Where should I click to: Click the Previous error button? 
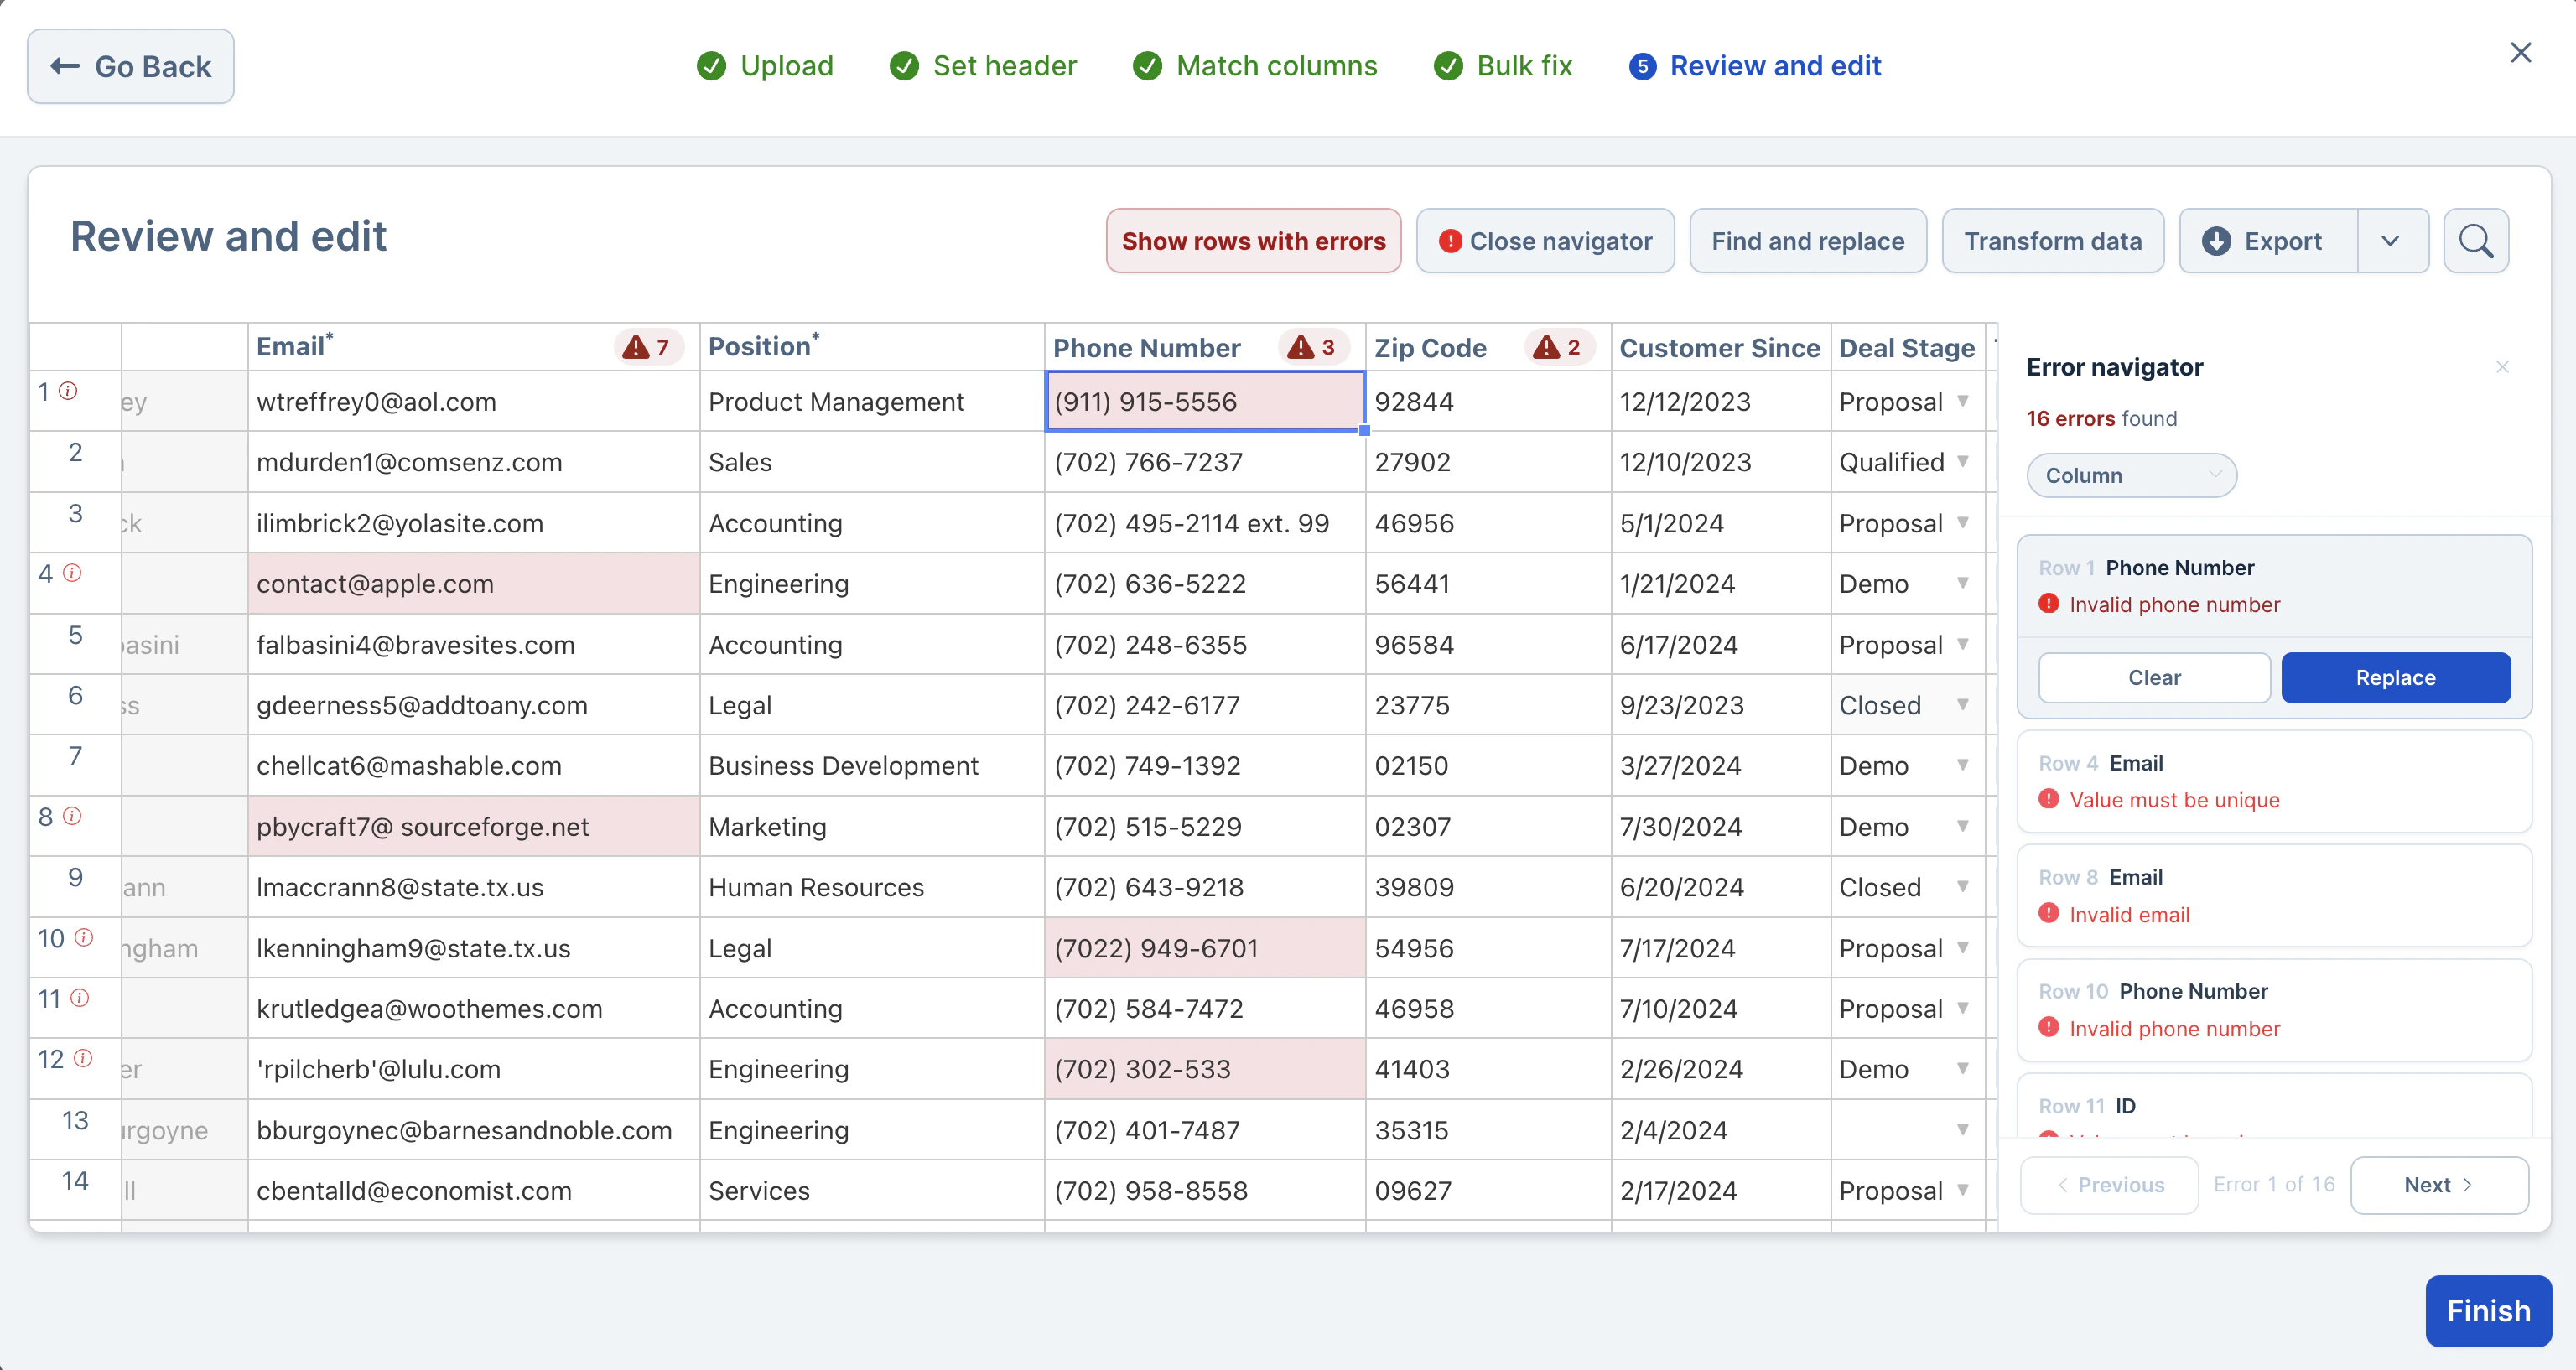2109,1185
